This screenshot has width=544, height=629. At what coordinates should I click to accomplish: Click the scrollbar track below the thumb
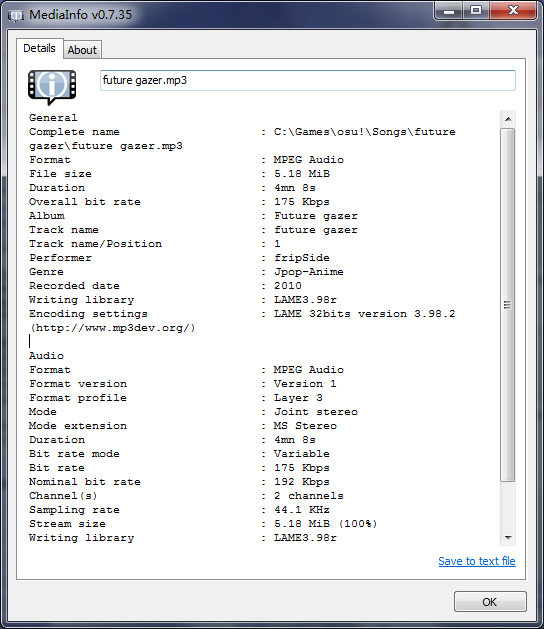[x=508, y=505]
